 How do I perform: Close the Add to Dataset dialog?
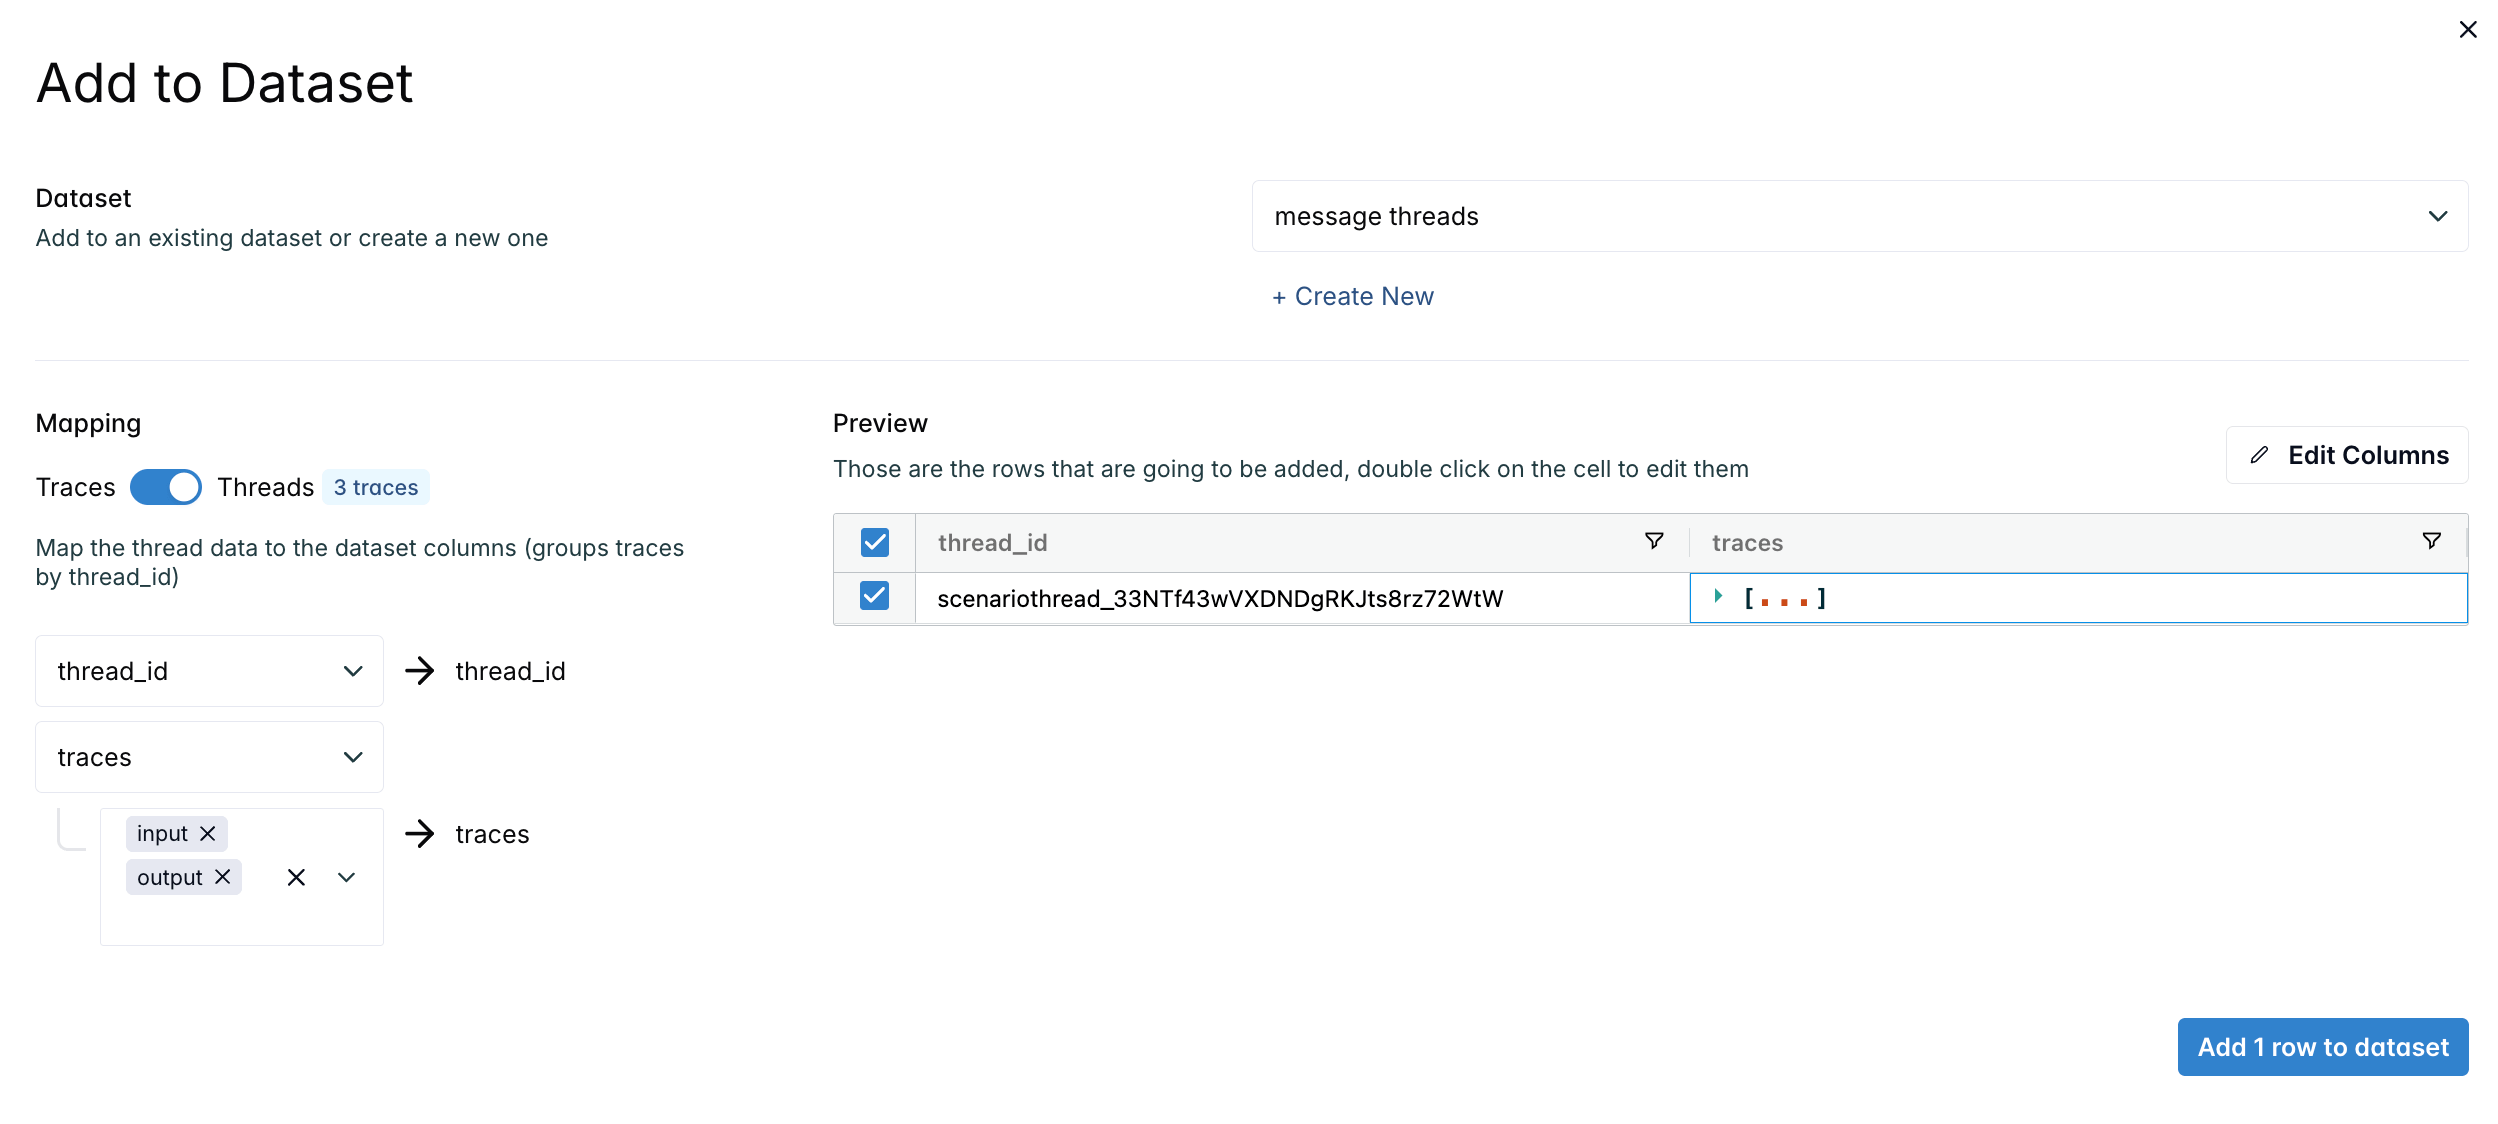pos(2467,30)
